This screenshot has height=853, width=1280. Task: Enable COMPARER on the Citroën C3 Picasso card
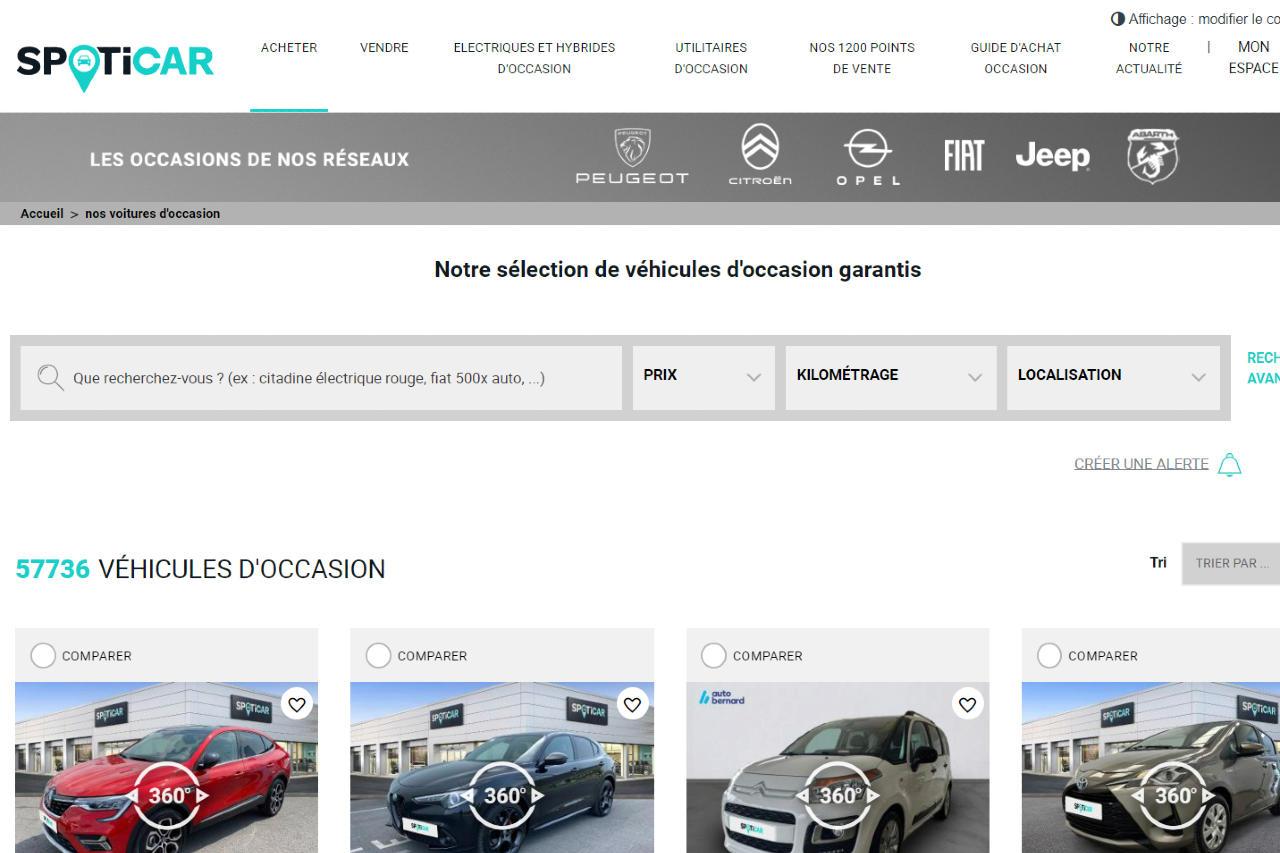click(713, 655)
